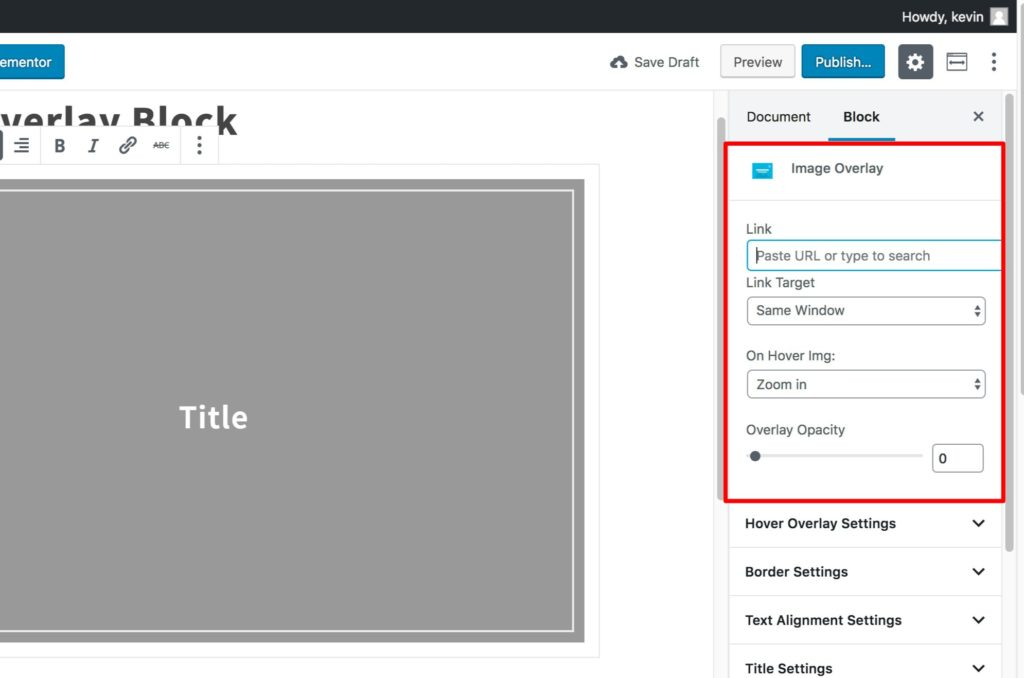
Task: Click the Overlay Opacity slider handle
Action: (x=755, y=457)
